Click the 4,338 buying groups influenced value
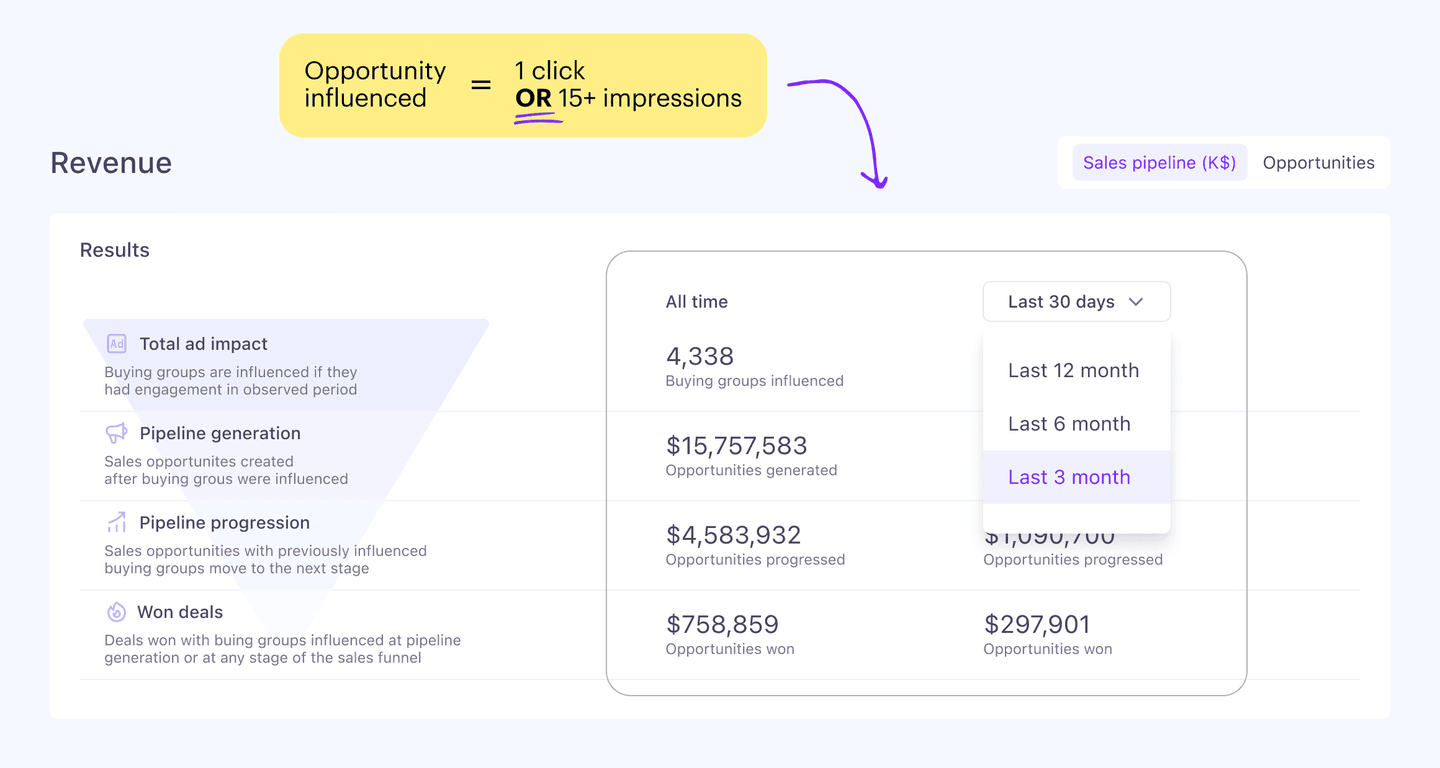Screen dimensions: 1440x768 (700, 357)
